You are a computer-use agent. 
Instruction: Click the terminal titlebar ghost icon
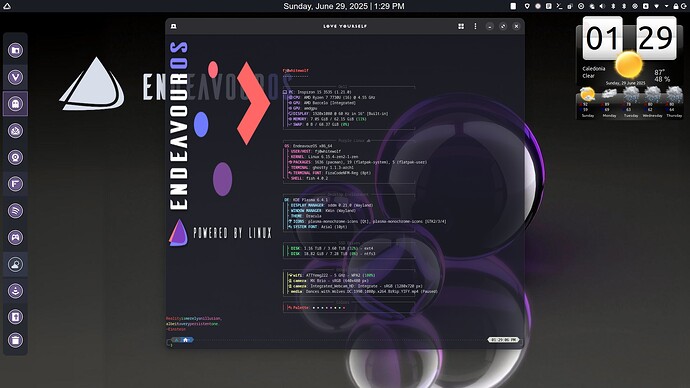(x=173, y=26)
